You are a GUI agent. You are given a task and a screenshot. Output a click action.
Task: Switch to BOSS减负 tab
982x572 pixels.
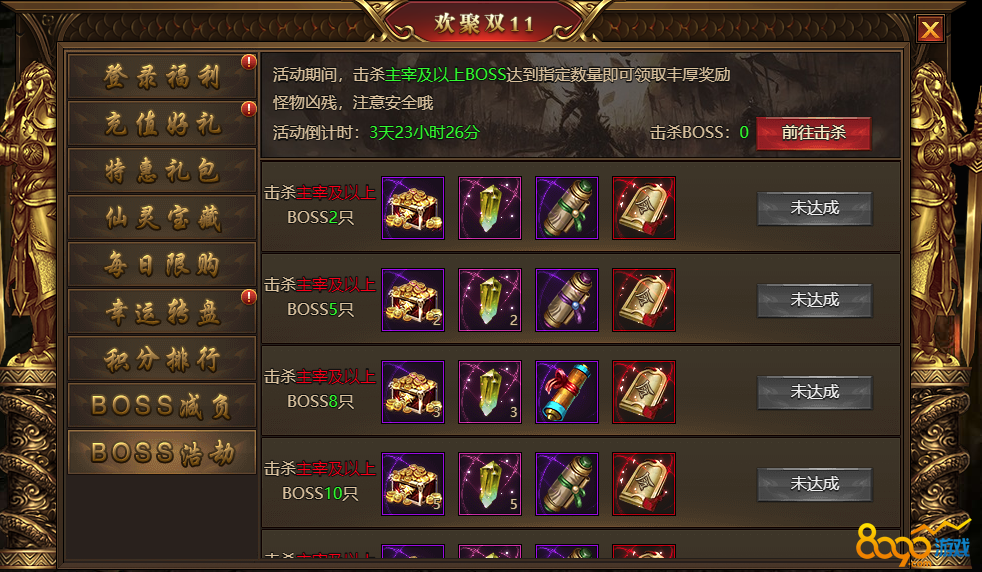pos(162,405)
